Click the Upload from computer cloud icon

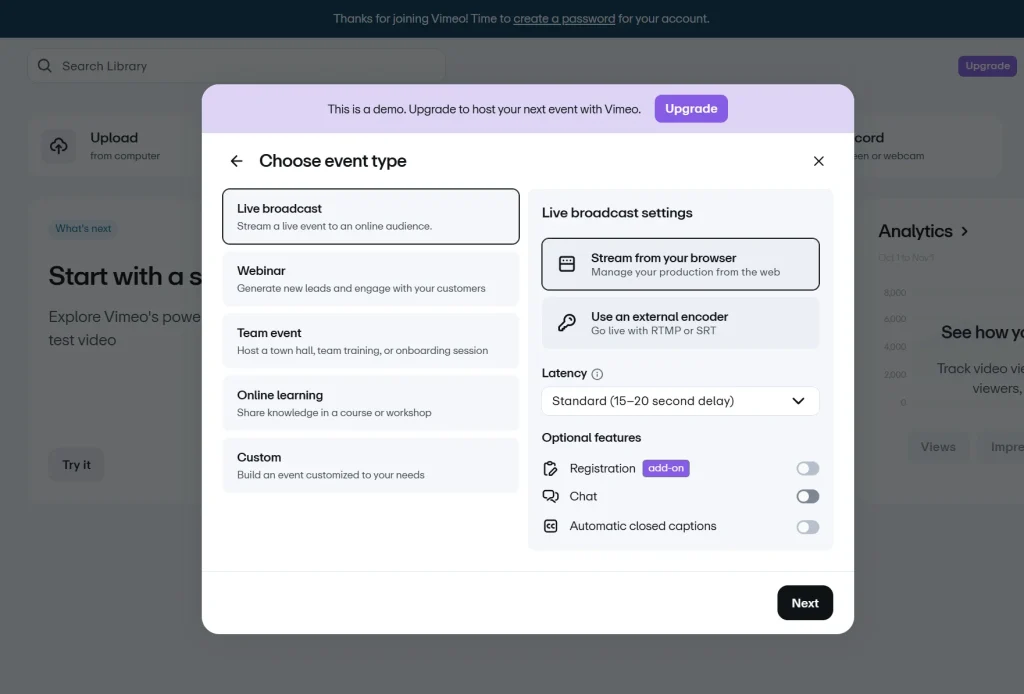click(59, 145)
